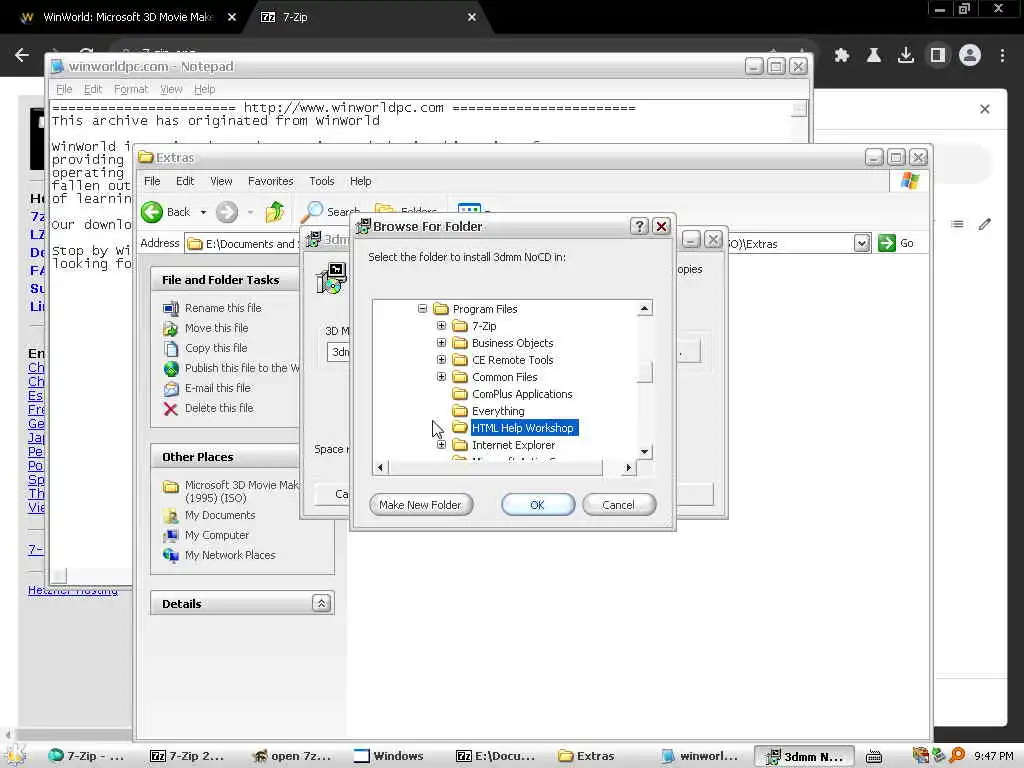Expand the Internet Explorer folder node

(x=441, y=444)
